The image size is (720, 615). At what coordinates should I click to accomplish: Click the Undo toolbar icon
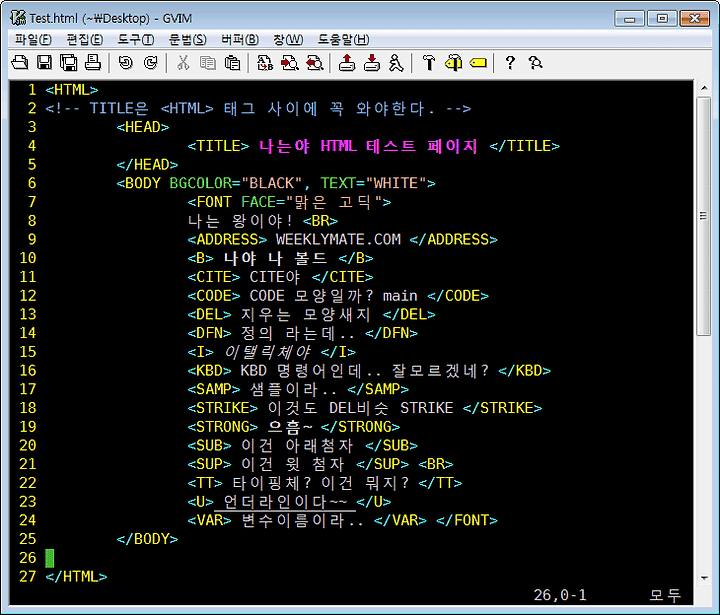coord(126,62)
